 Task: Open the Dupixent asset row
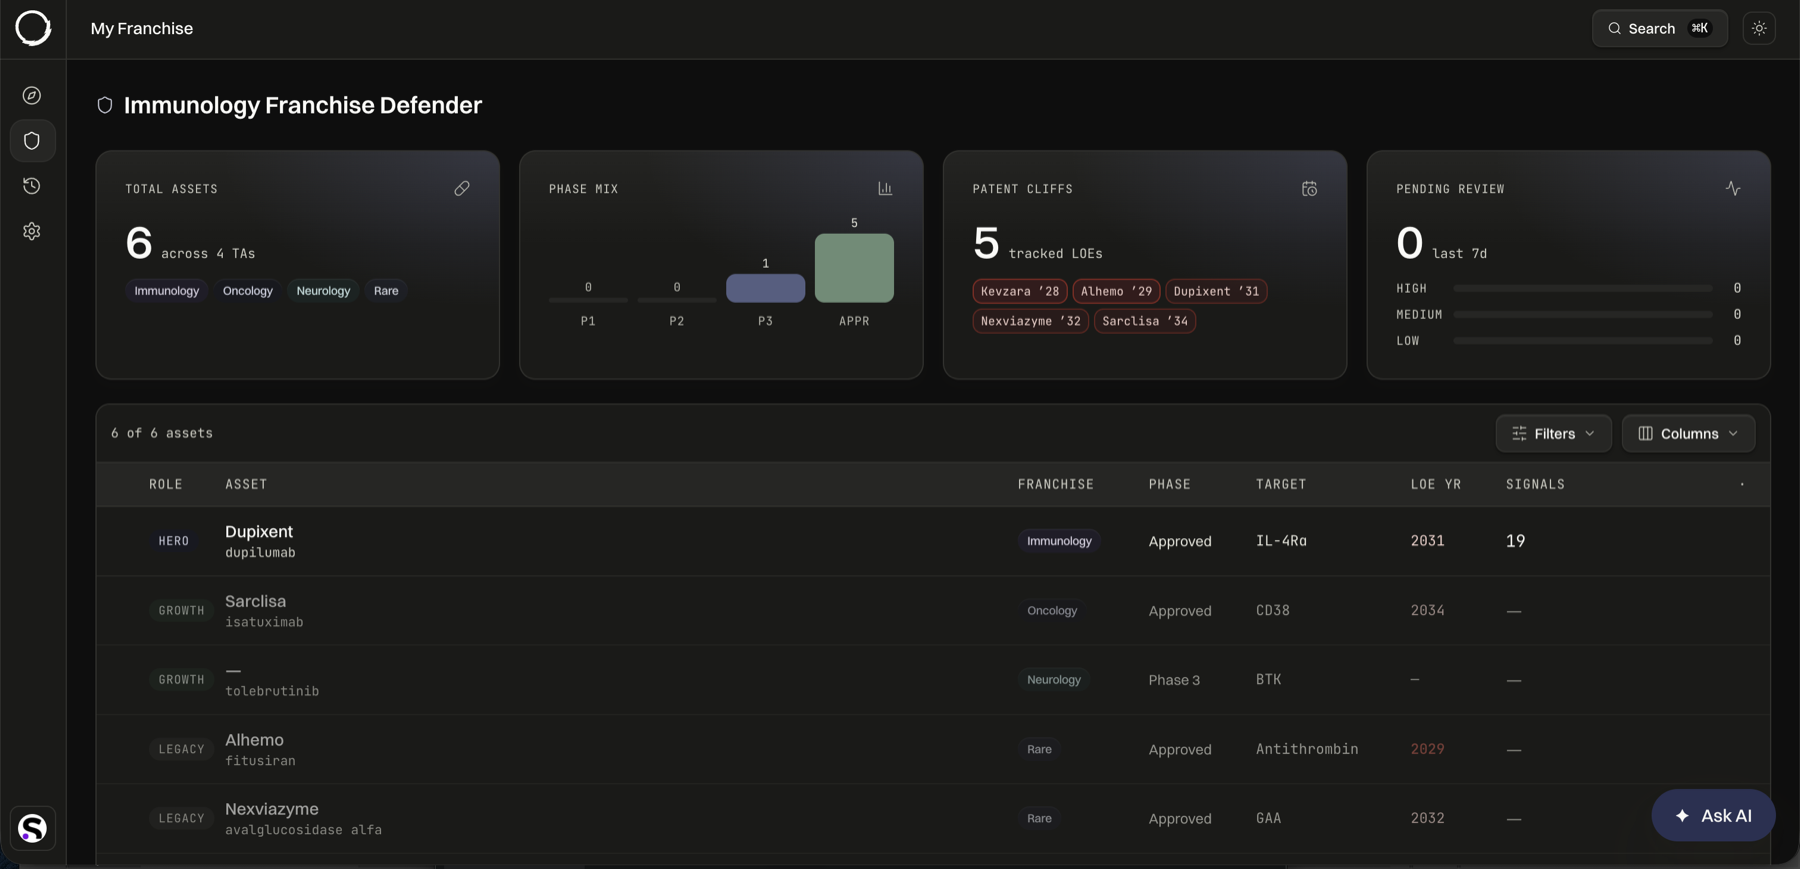(933, 541)
